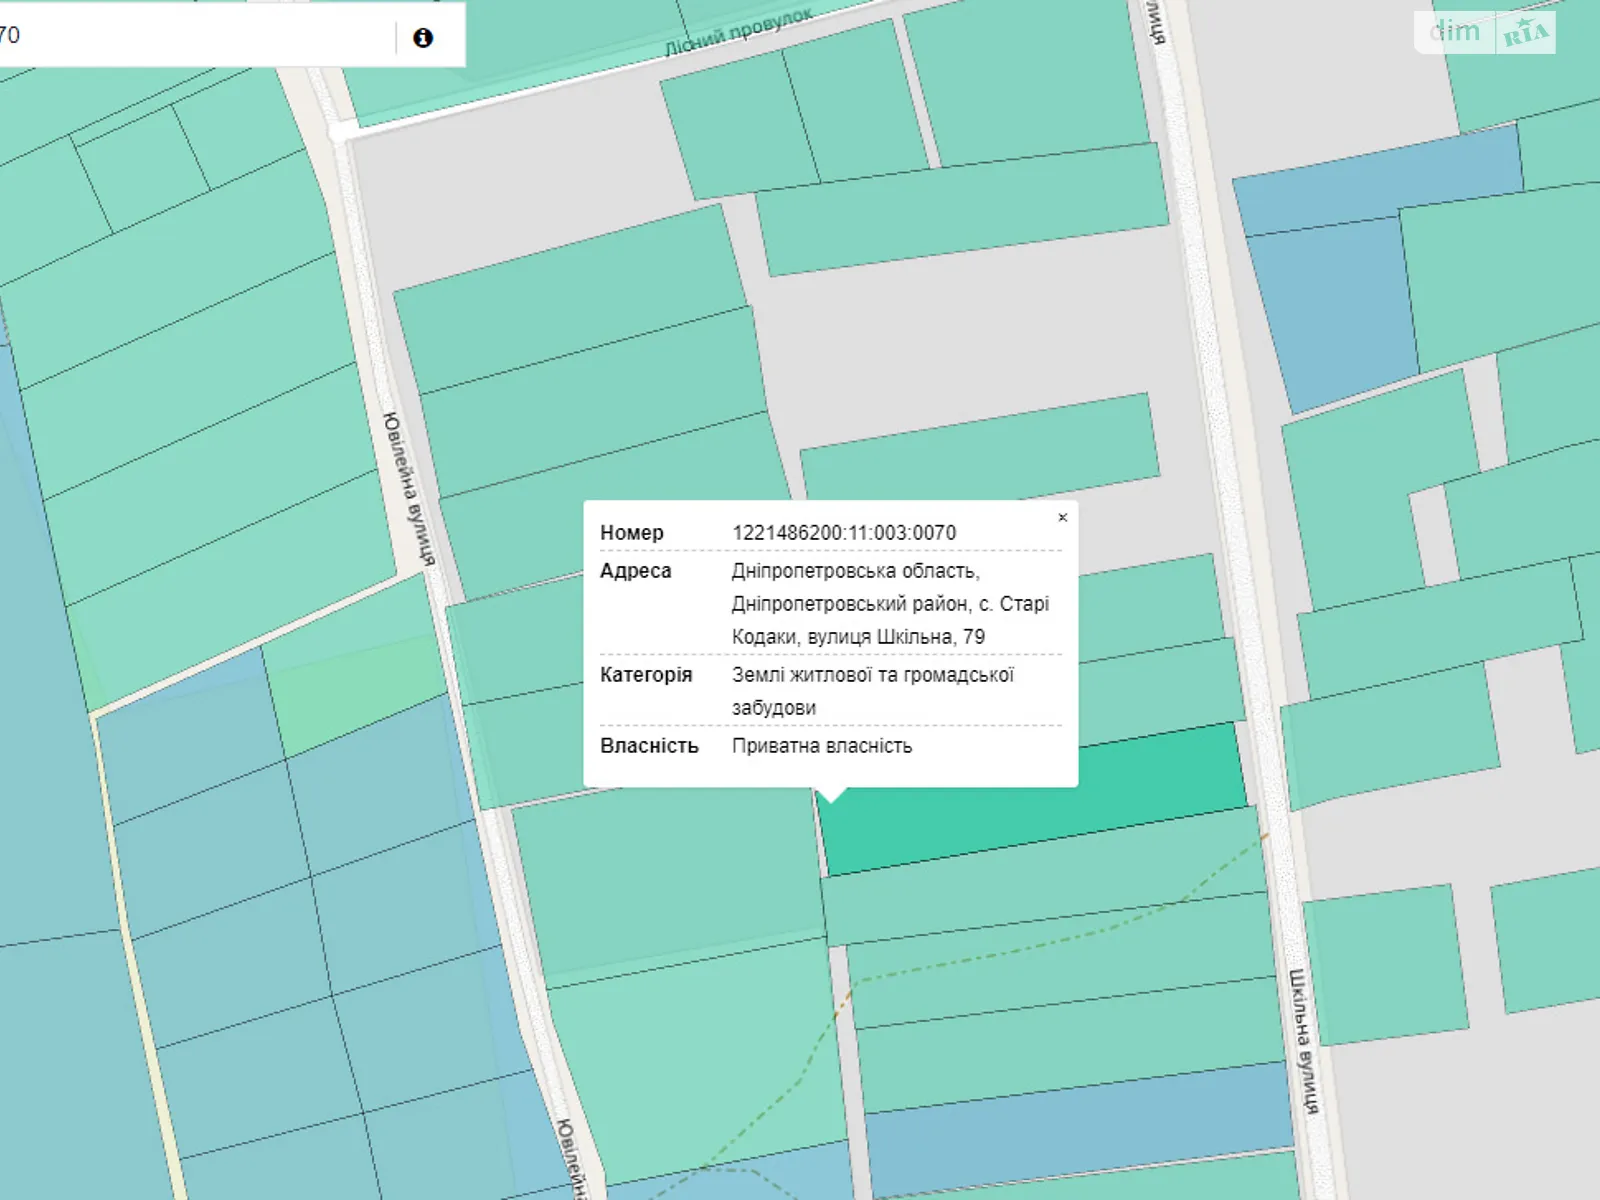Select the cadastral number 1221486200:11:003:0070
Image resolution: width=1600 pixels, height=1200 pixels.
[844, 533]
